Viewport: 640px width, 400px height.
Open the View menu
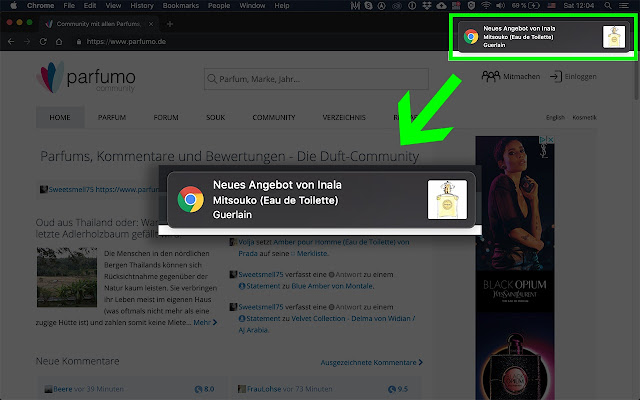click(113, 5)
